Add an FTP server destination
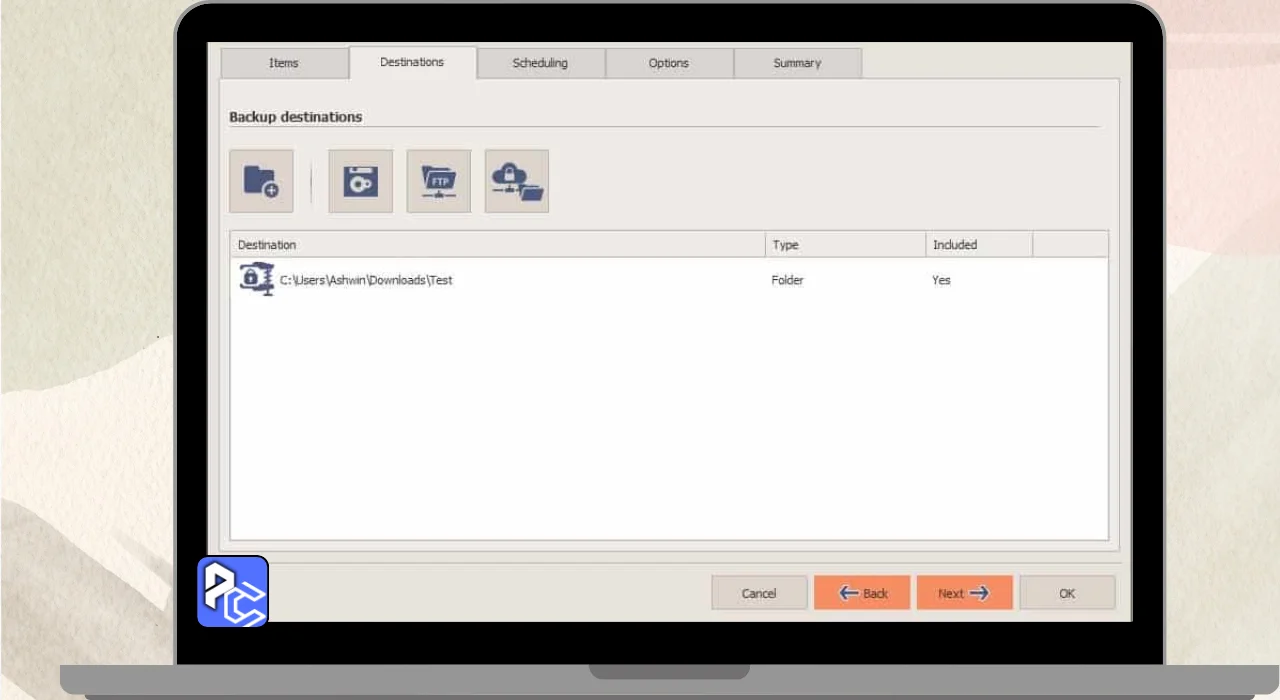This screenshot has height=700, width=1280. pos(438,181)
